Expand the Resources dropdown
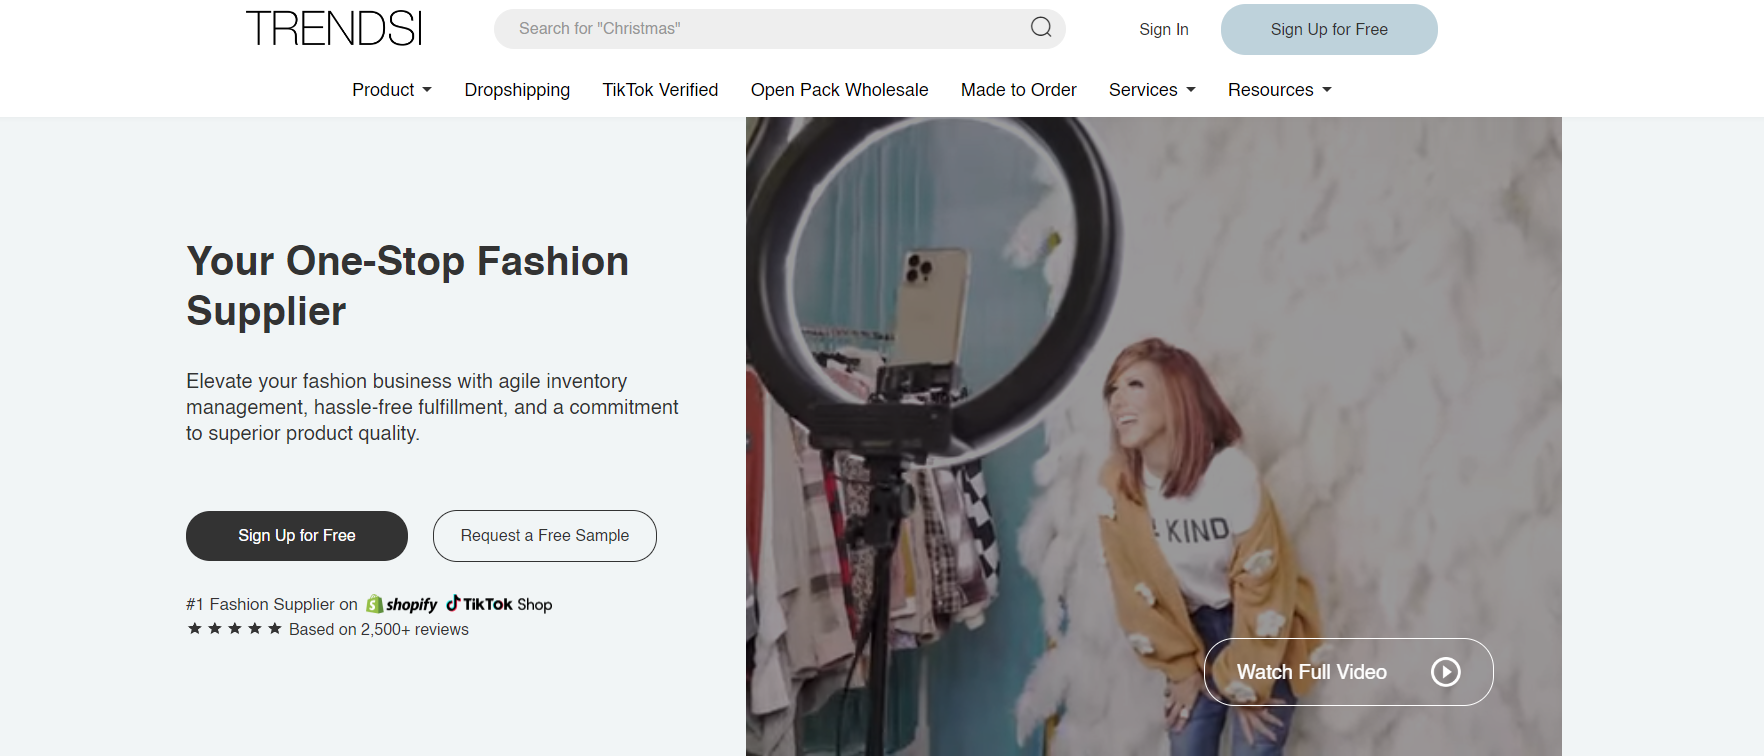 [1280, 90]
